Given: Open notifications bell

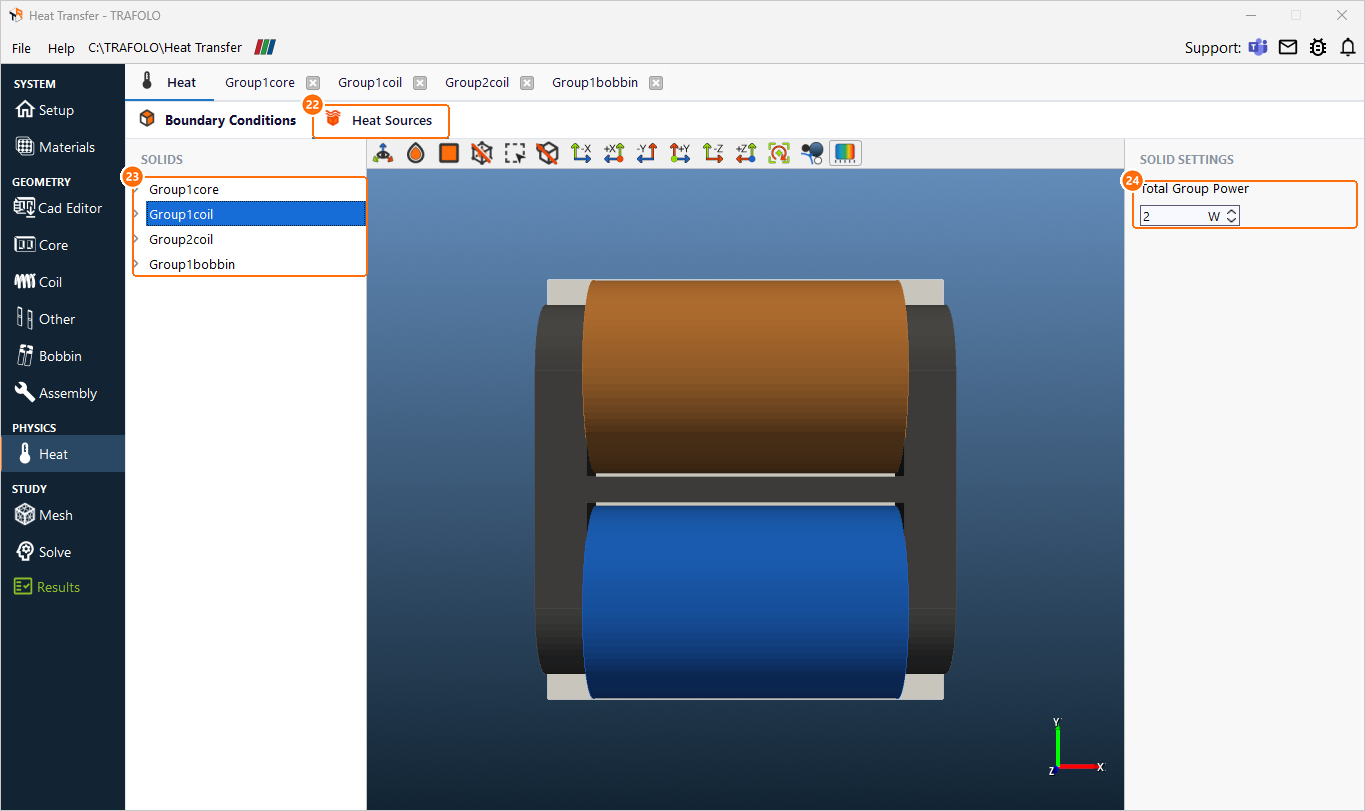Looking at the screenshot, I should tap(1348, 47).
